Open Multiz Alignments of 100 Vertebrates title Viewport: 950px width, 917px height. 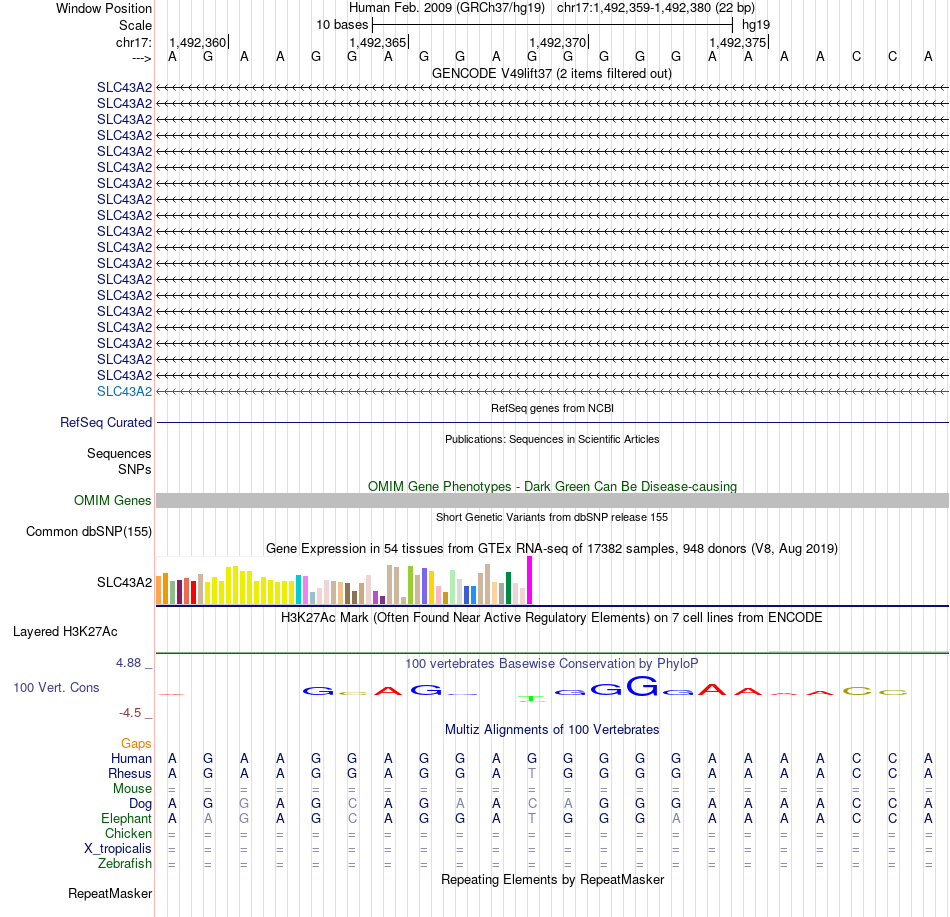pyautogui.click(x=552, y=729)
